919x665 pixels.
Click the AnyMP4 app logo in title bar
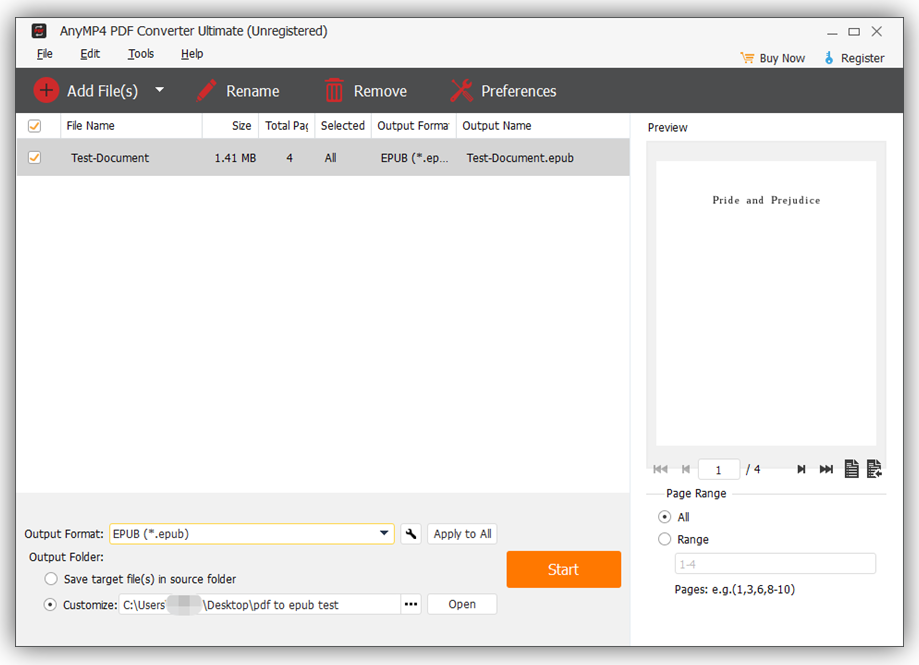click(x=39, y=30)
